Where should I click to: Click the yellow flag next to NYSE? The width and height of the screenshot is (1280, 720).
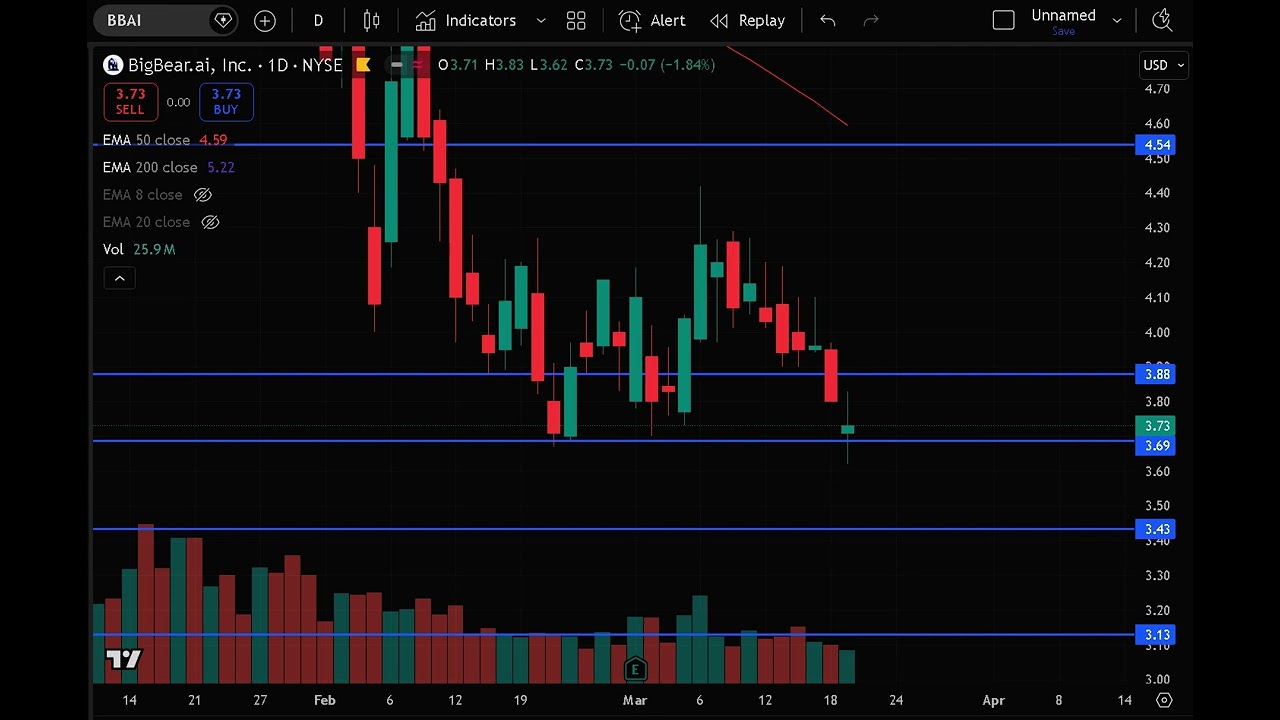pyautogui.click(x=363, y=65)
